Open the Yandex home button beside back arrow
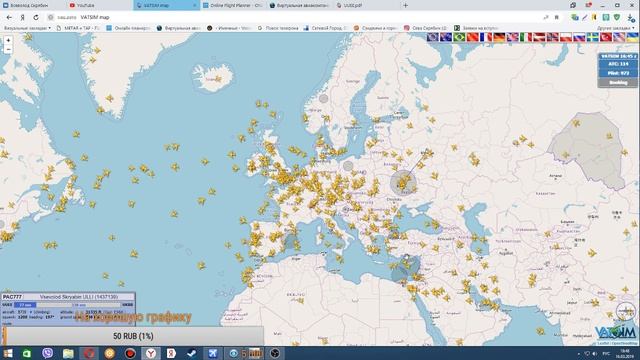 pyautogui.click(x=22, y=18)
